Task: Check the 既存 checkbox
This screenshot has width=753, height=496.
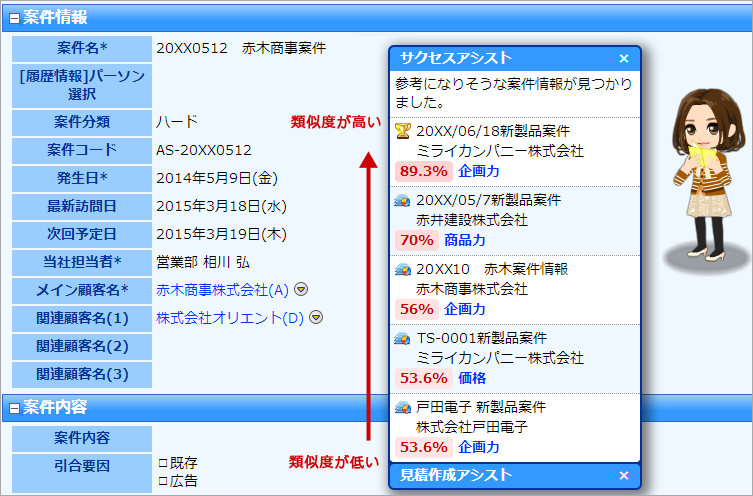Action: click(x=163, y=463)
